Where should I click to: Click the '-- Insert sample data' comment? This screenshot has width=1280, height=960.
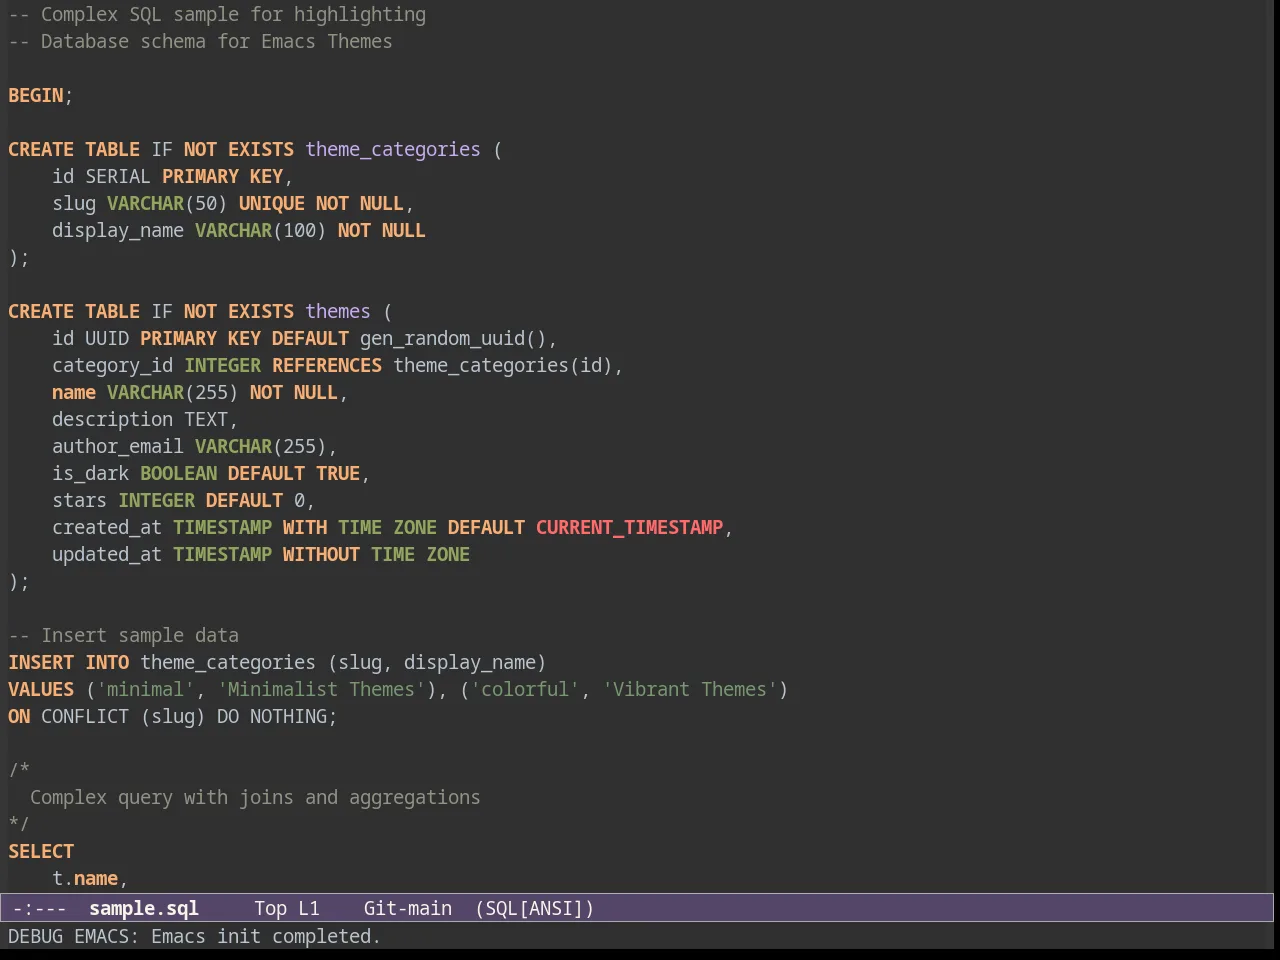coord(123,635)
